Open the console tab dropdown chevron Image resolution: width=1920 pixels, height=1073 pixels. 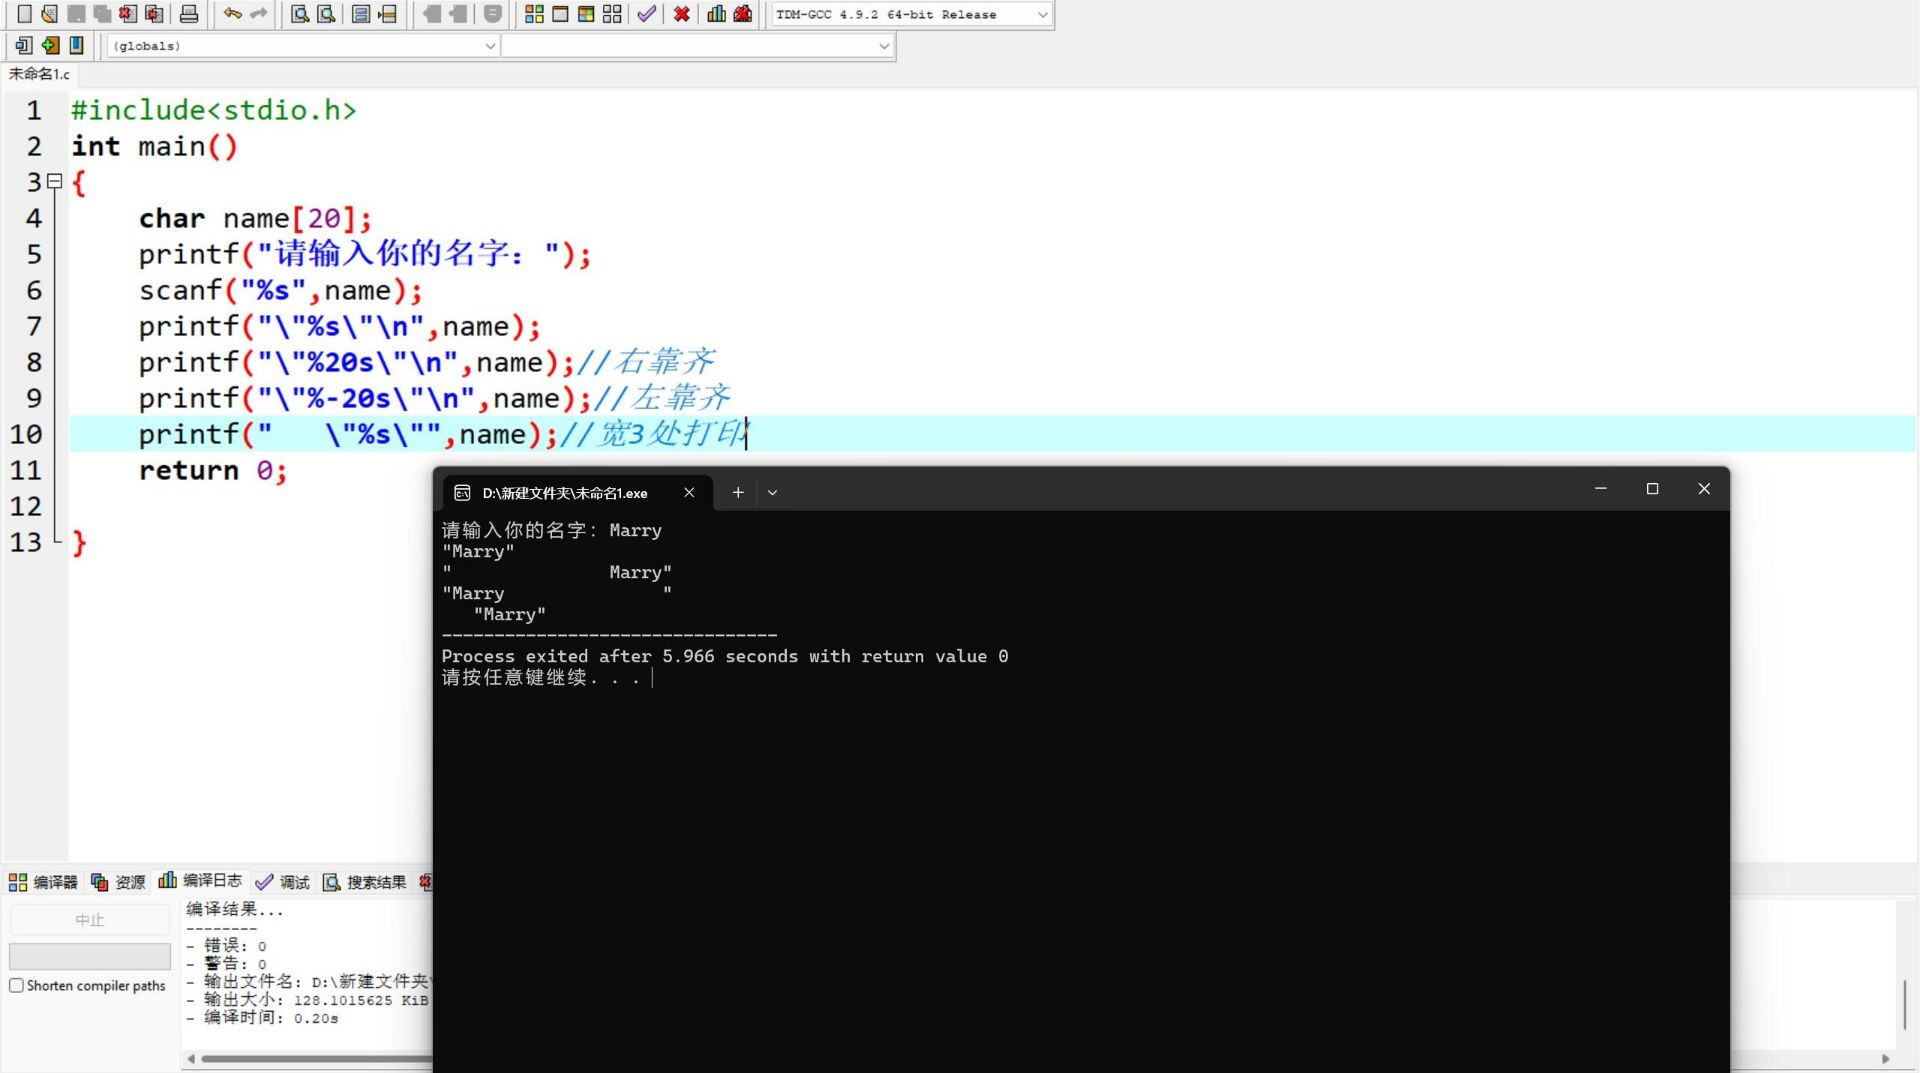tap(772, 492)
